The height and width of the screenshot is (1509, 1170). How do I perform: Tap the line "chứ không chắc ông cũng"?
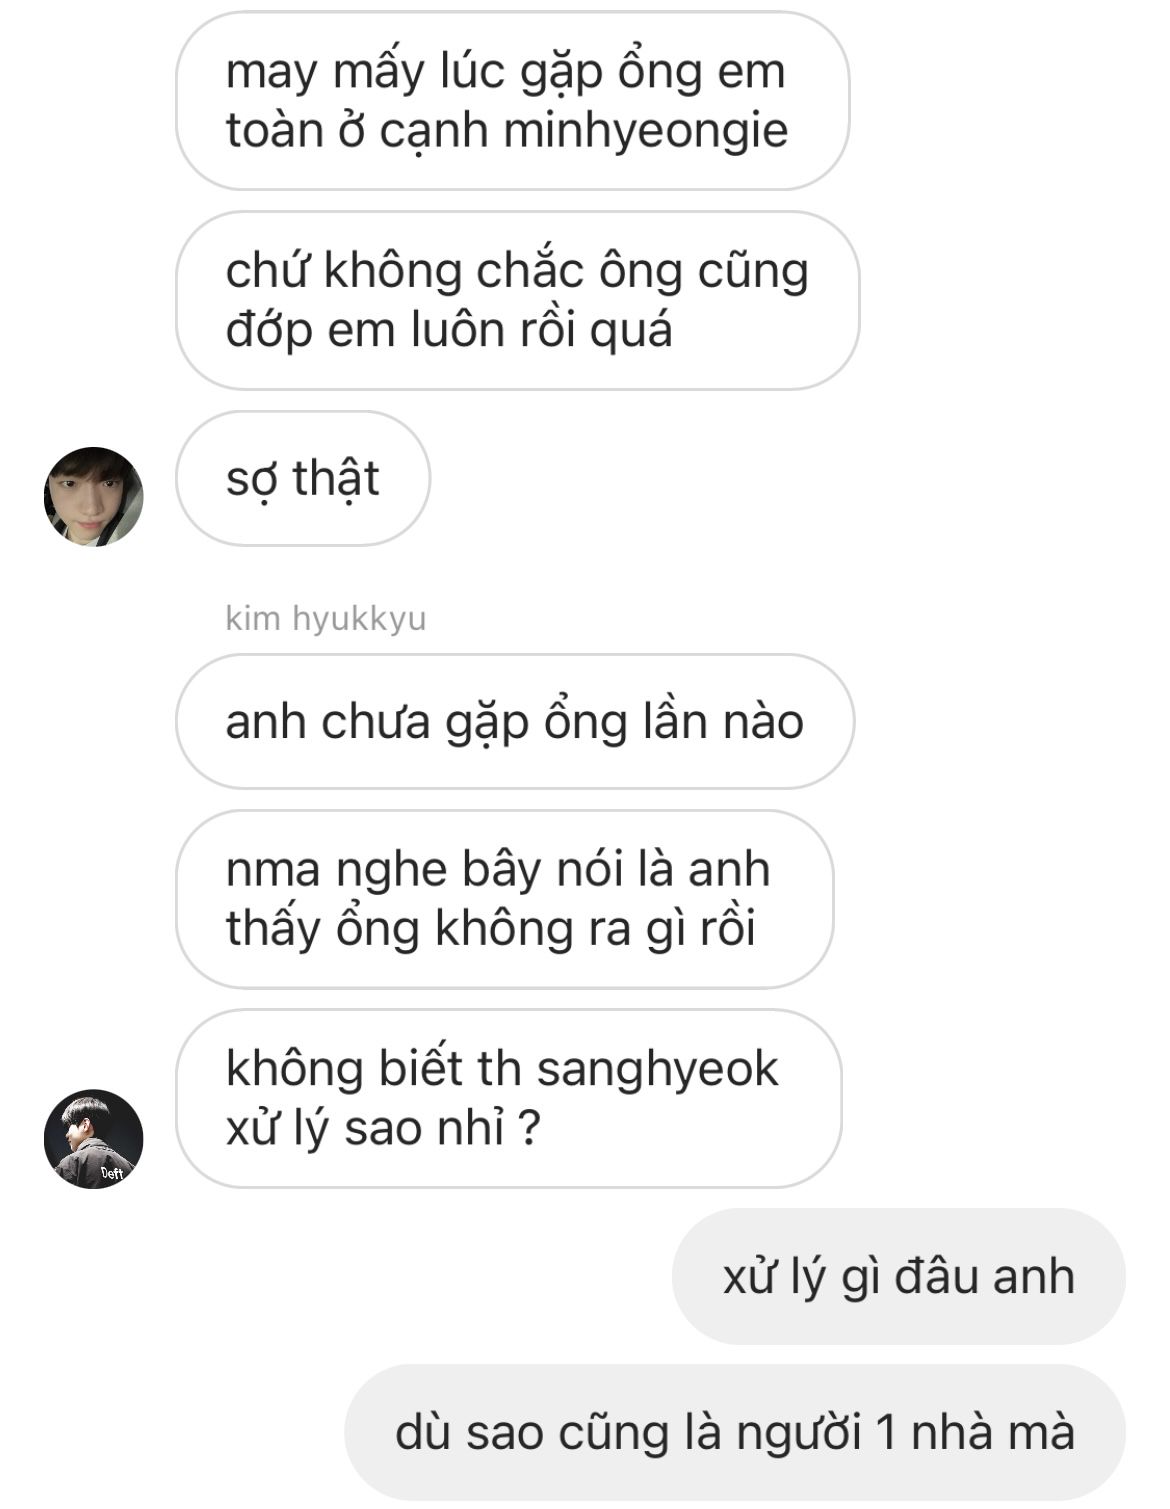(x=517, y=271)
